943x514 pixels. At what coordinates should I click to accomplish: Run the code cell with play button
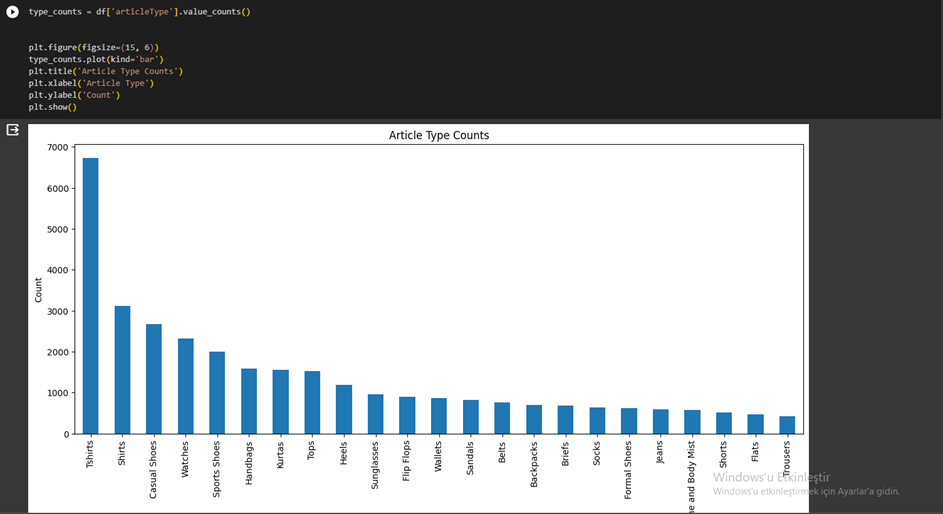(x=13, y=12)
